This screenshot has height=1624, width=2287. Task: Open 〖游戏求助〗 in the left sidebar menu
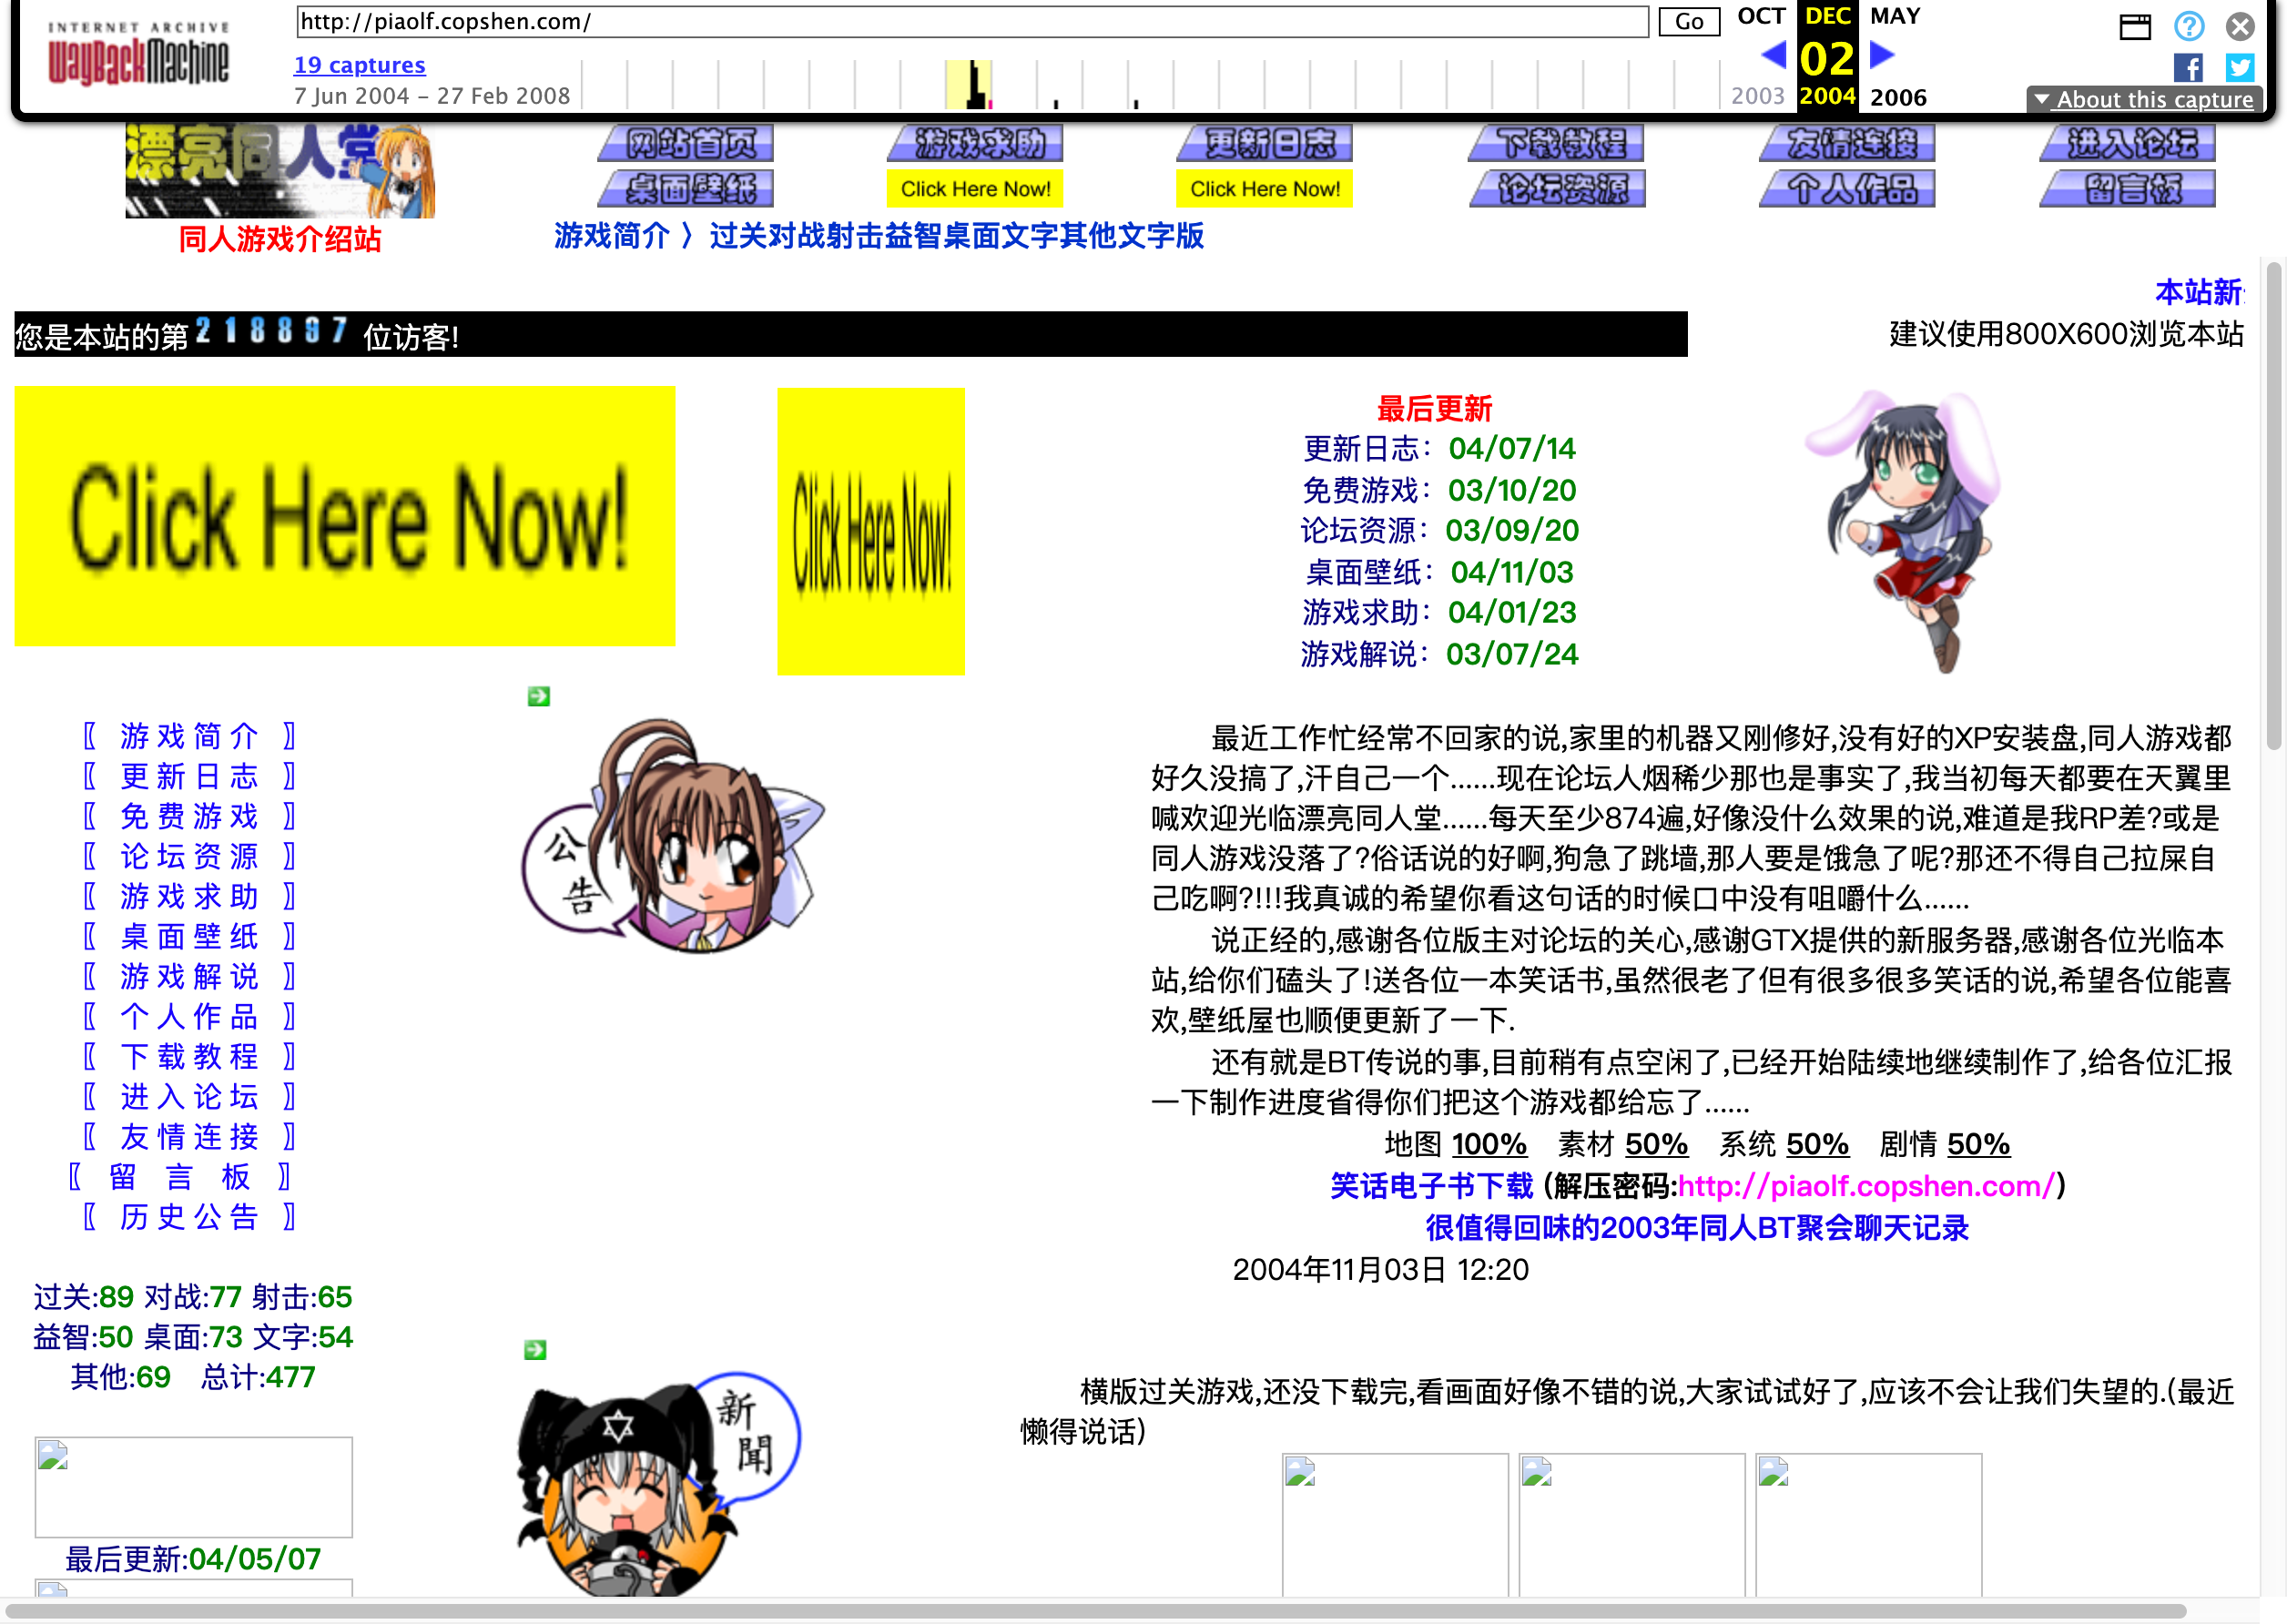(x=189, y=896)
